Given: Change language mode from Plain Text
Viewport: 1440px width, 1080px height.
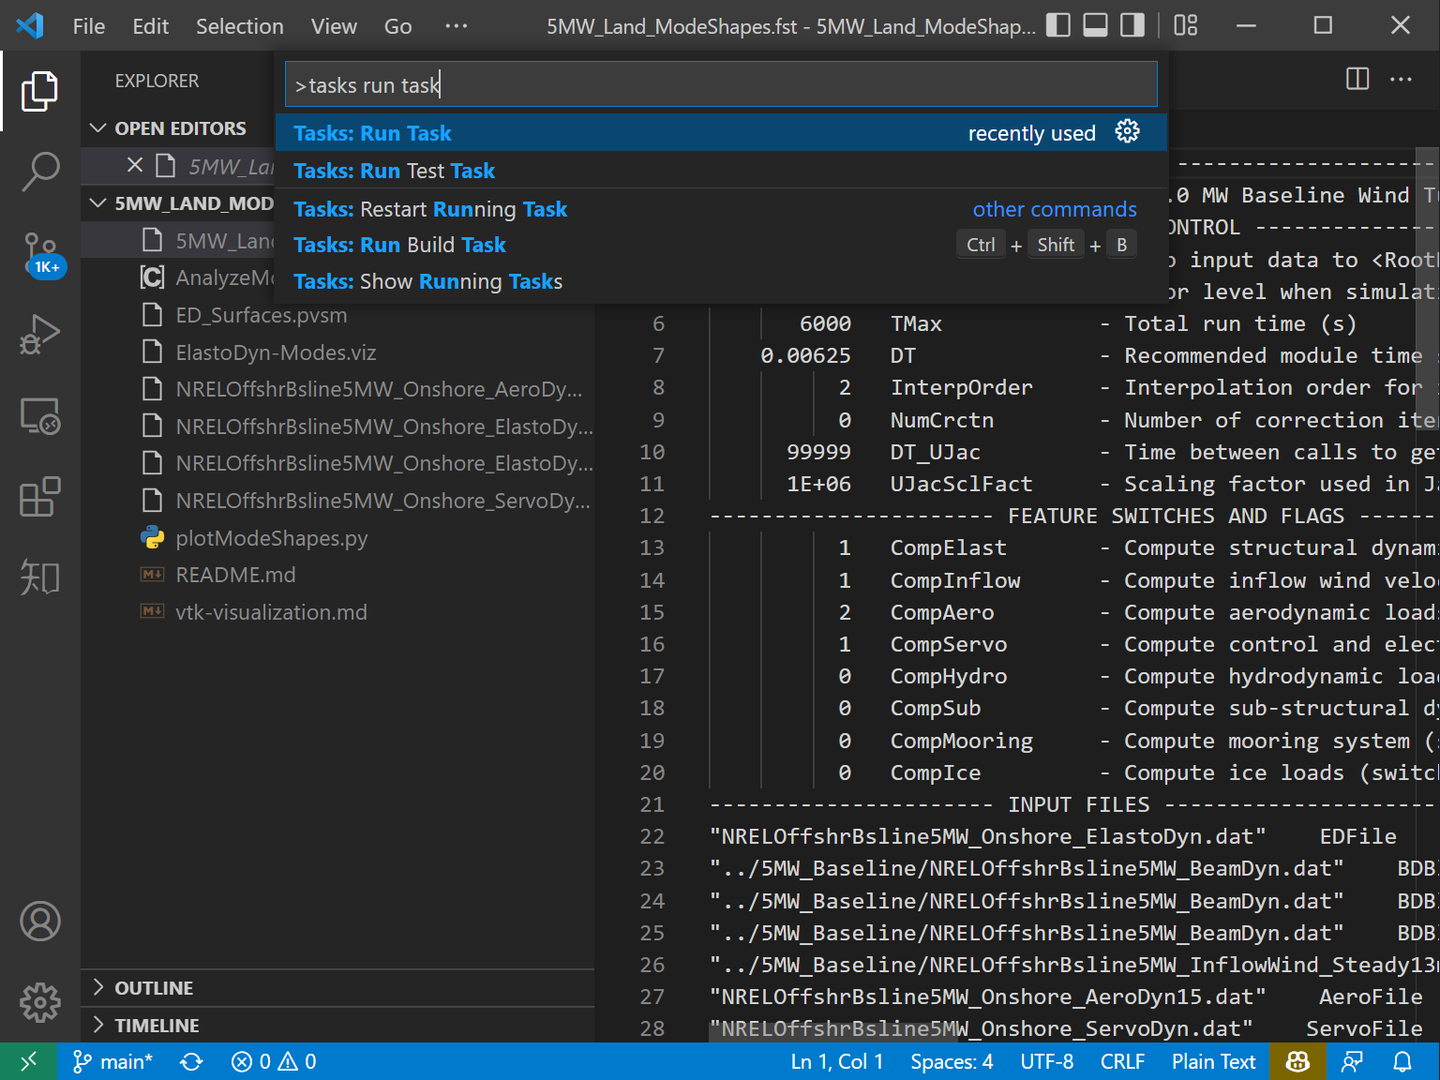Looking at the screenshot, I should click(x=1213, y=1061).
